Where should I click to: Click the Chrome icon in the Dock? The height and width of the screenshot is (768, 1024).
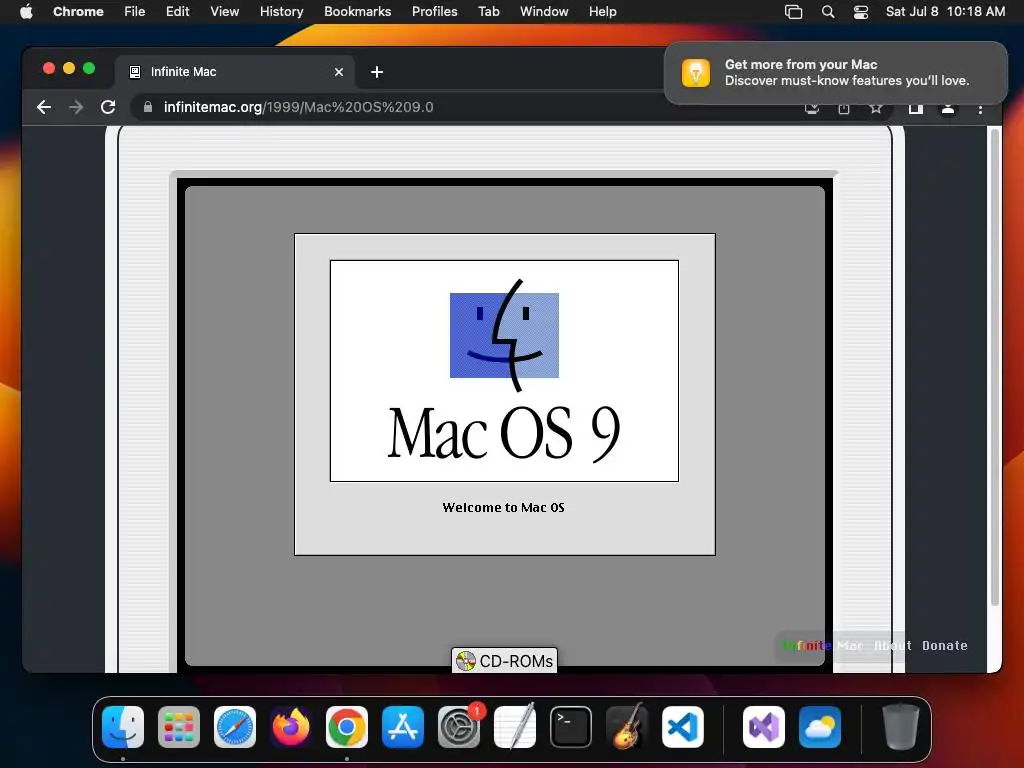tap(347, 727)
